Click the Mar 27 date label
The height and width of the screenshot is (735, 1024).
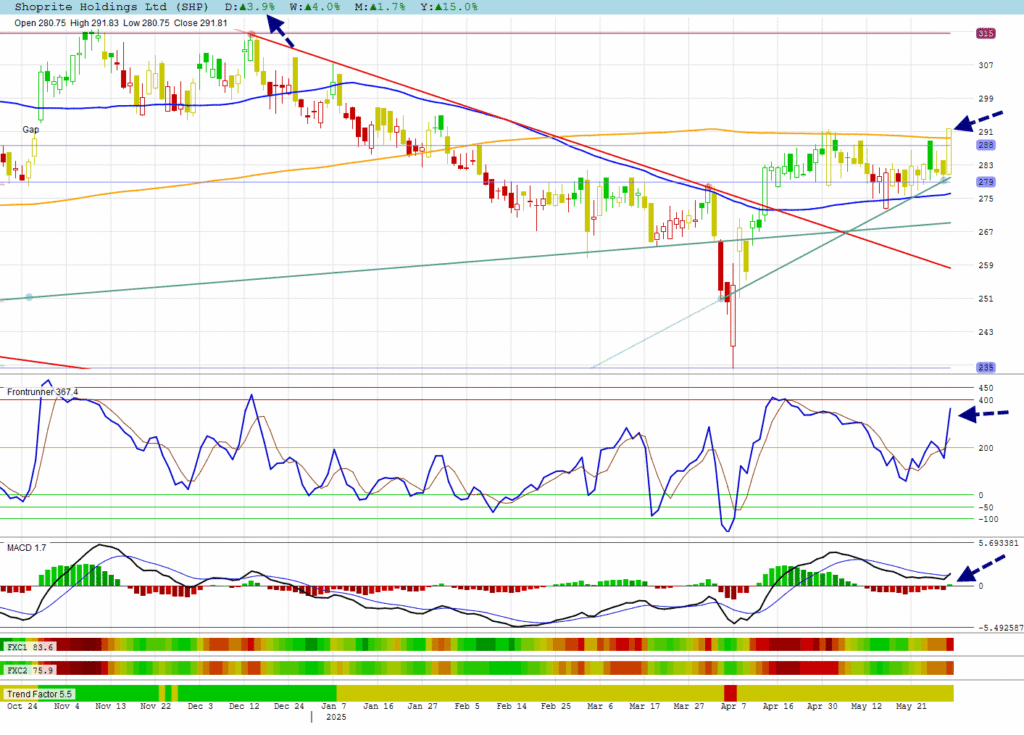pos(689,706)
